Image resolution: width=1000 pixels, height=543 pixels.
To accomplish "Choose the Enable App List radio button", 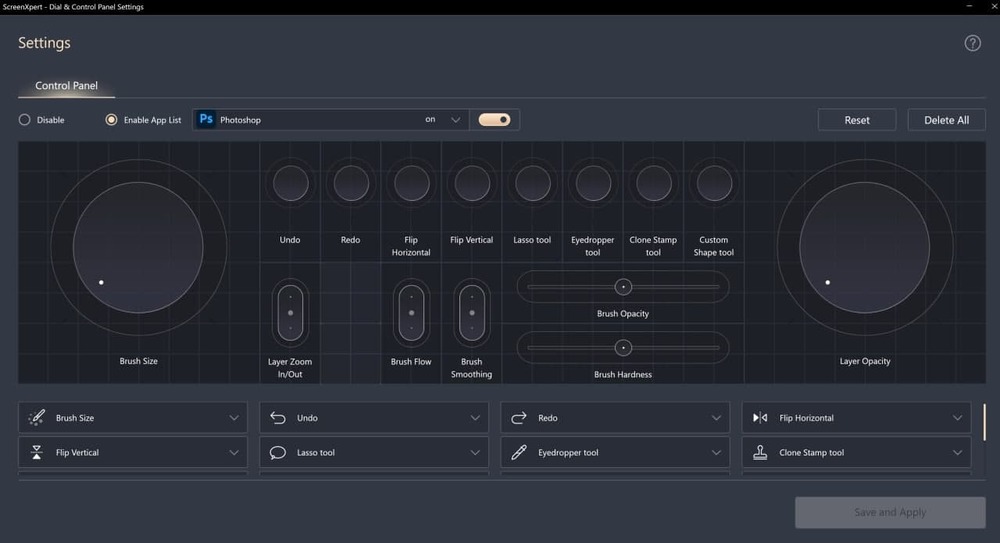I will tap(112, 120).
